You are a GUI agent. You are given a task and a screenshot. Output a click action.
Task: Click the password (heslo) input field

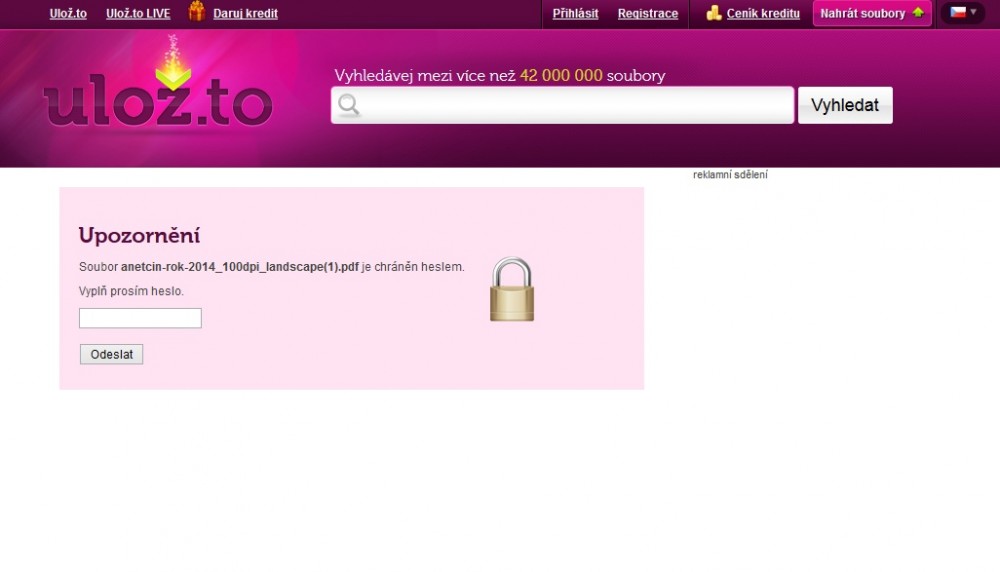[x=140, y=318]
